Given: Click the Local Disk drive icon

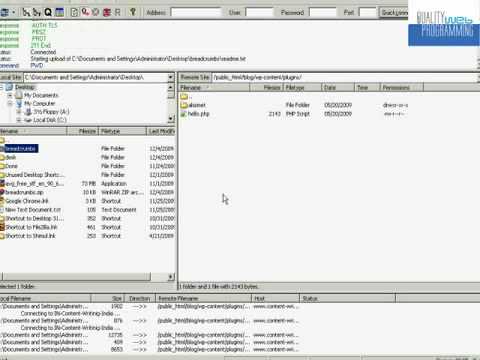Looking at the screenshot, I should [x=28, y=120].
